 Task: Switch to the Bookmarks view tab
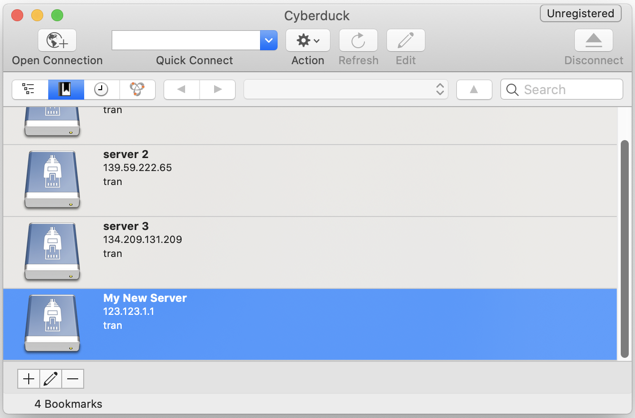point(66,89)
